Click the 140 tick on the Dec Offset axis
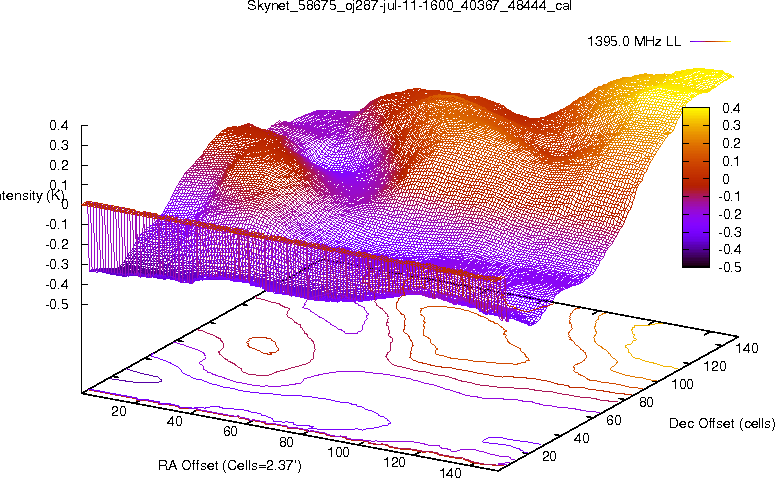Screen dimensions: 775x478 tap(747, 348)
